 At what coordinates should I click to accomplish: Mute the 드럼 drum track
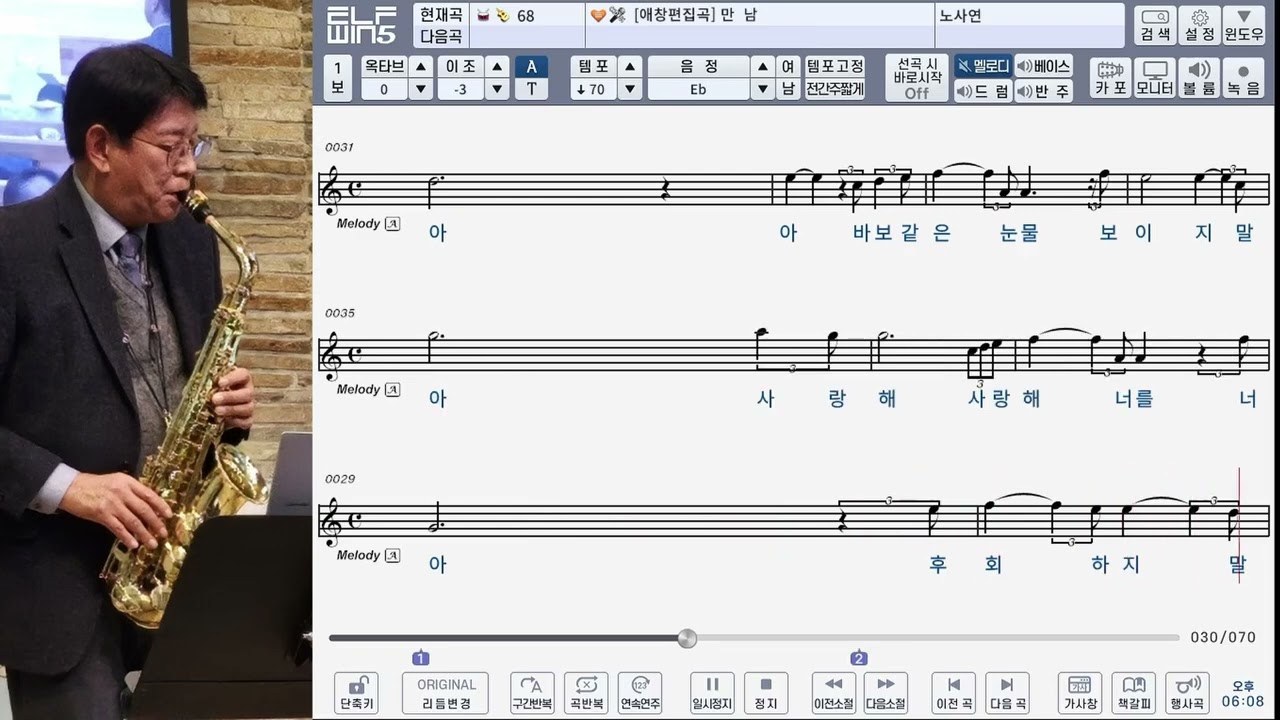983,91
